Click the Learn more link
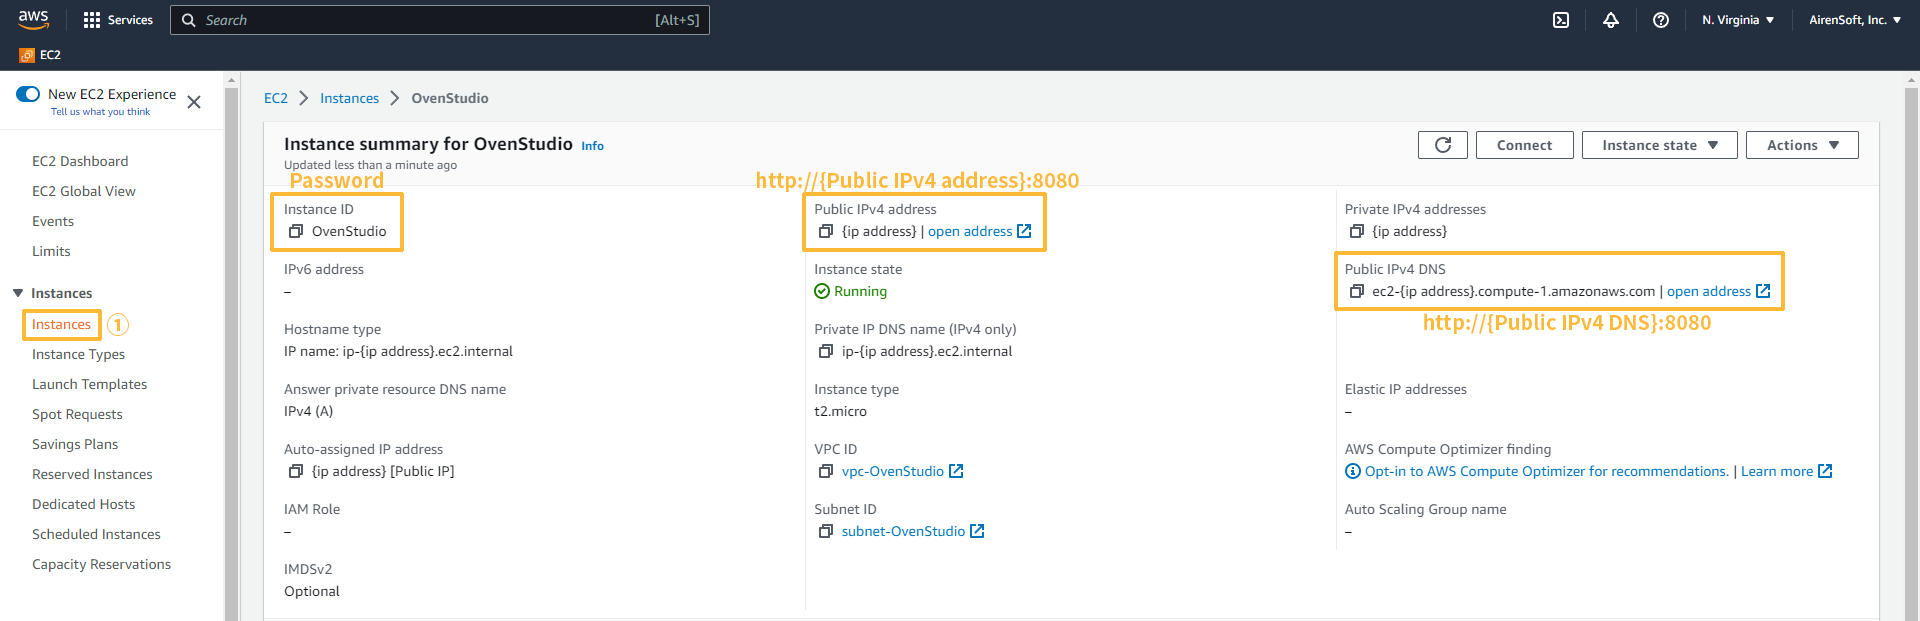Viewport: 1920px width, 621px height. point(1777,471)
